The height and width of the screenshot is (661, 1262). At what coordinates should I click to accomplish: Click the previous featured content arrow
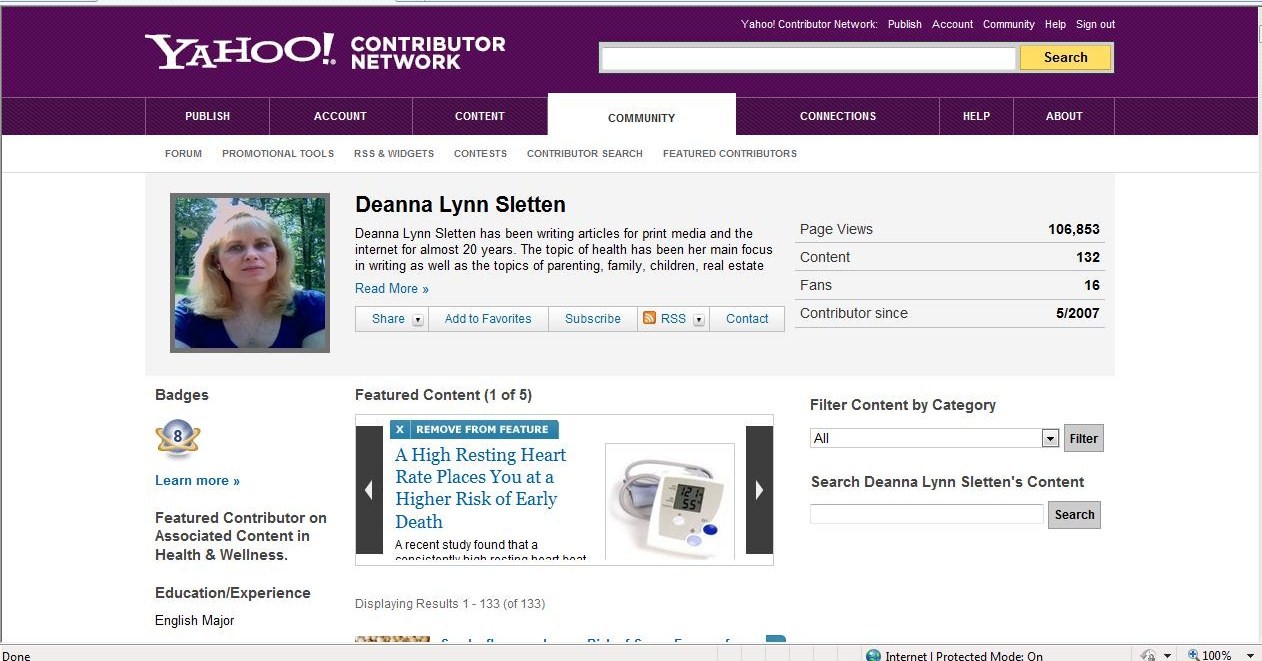369,490
